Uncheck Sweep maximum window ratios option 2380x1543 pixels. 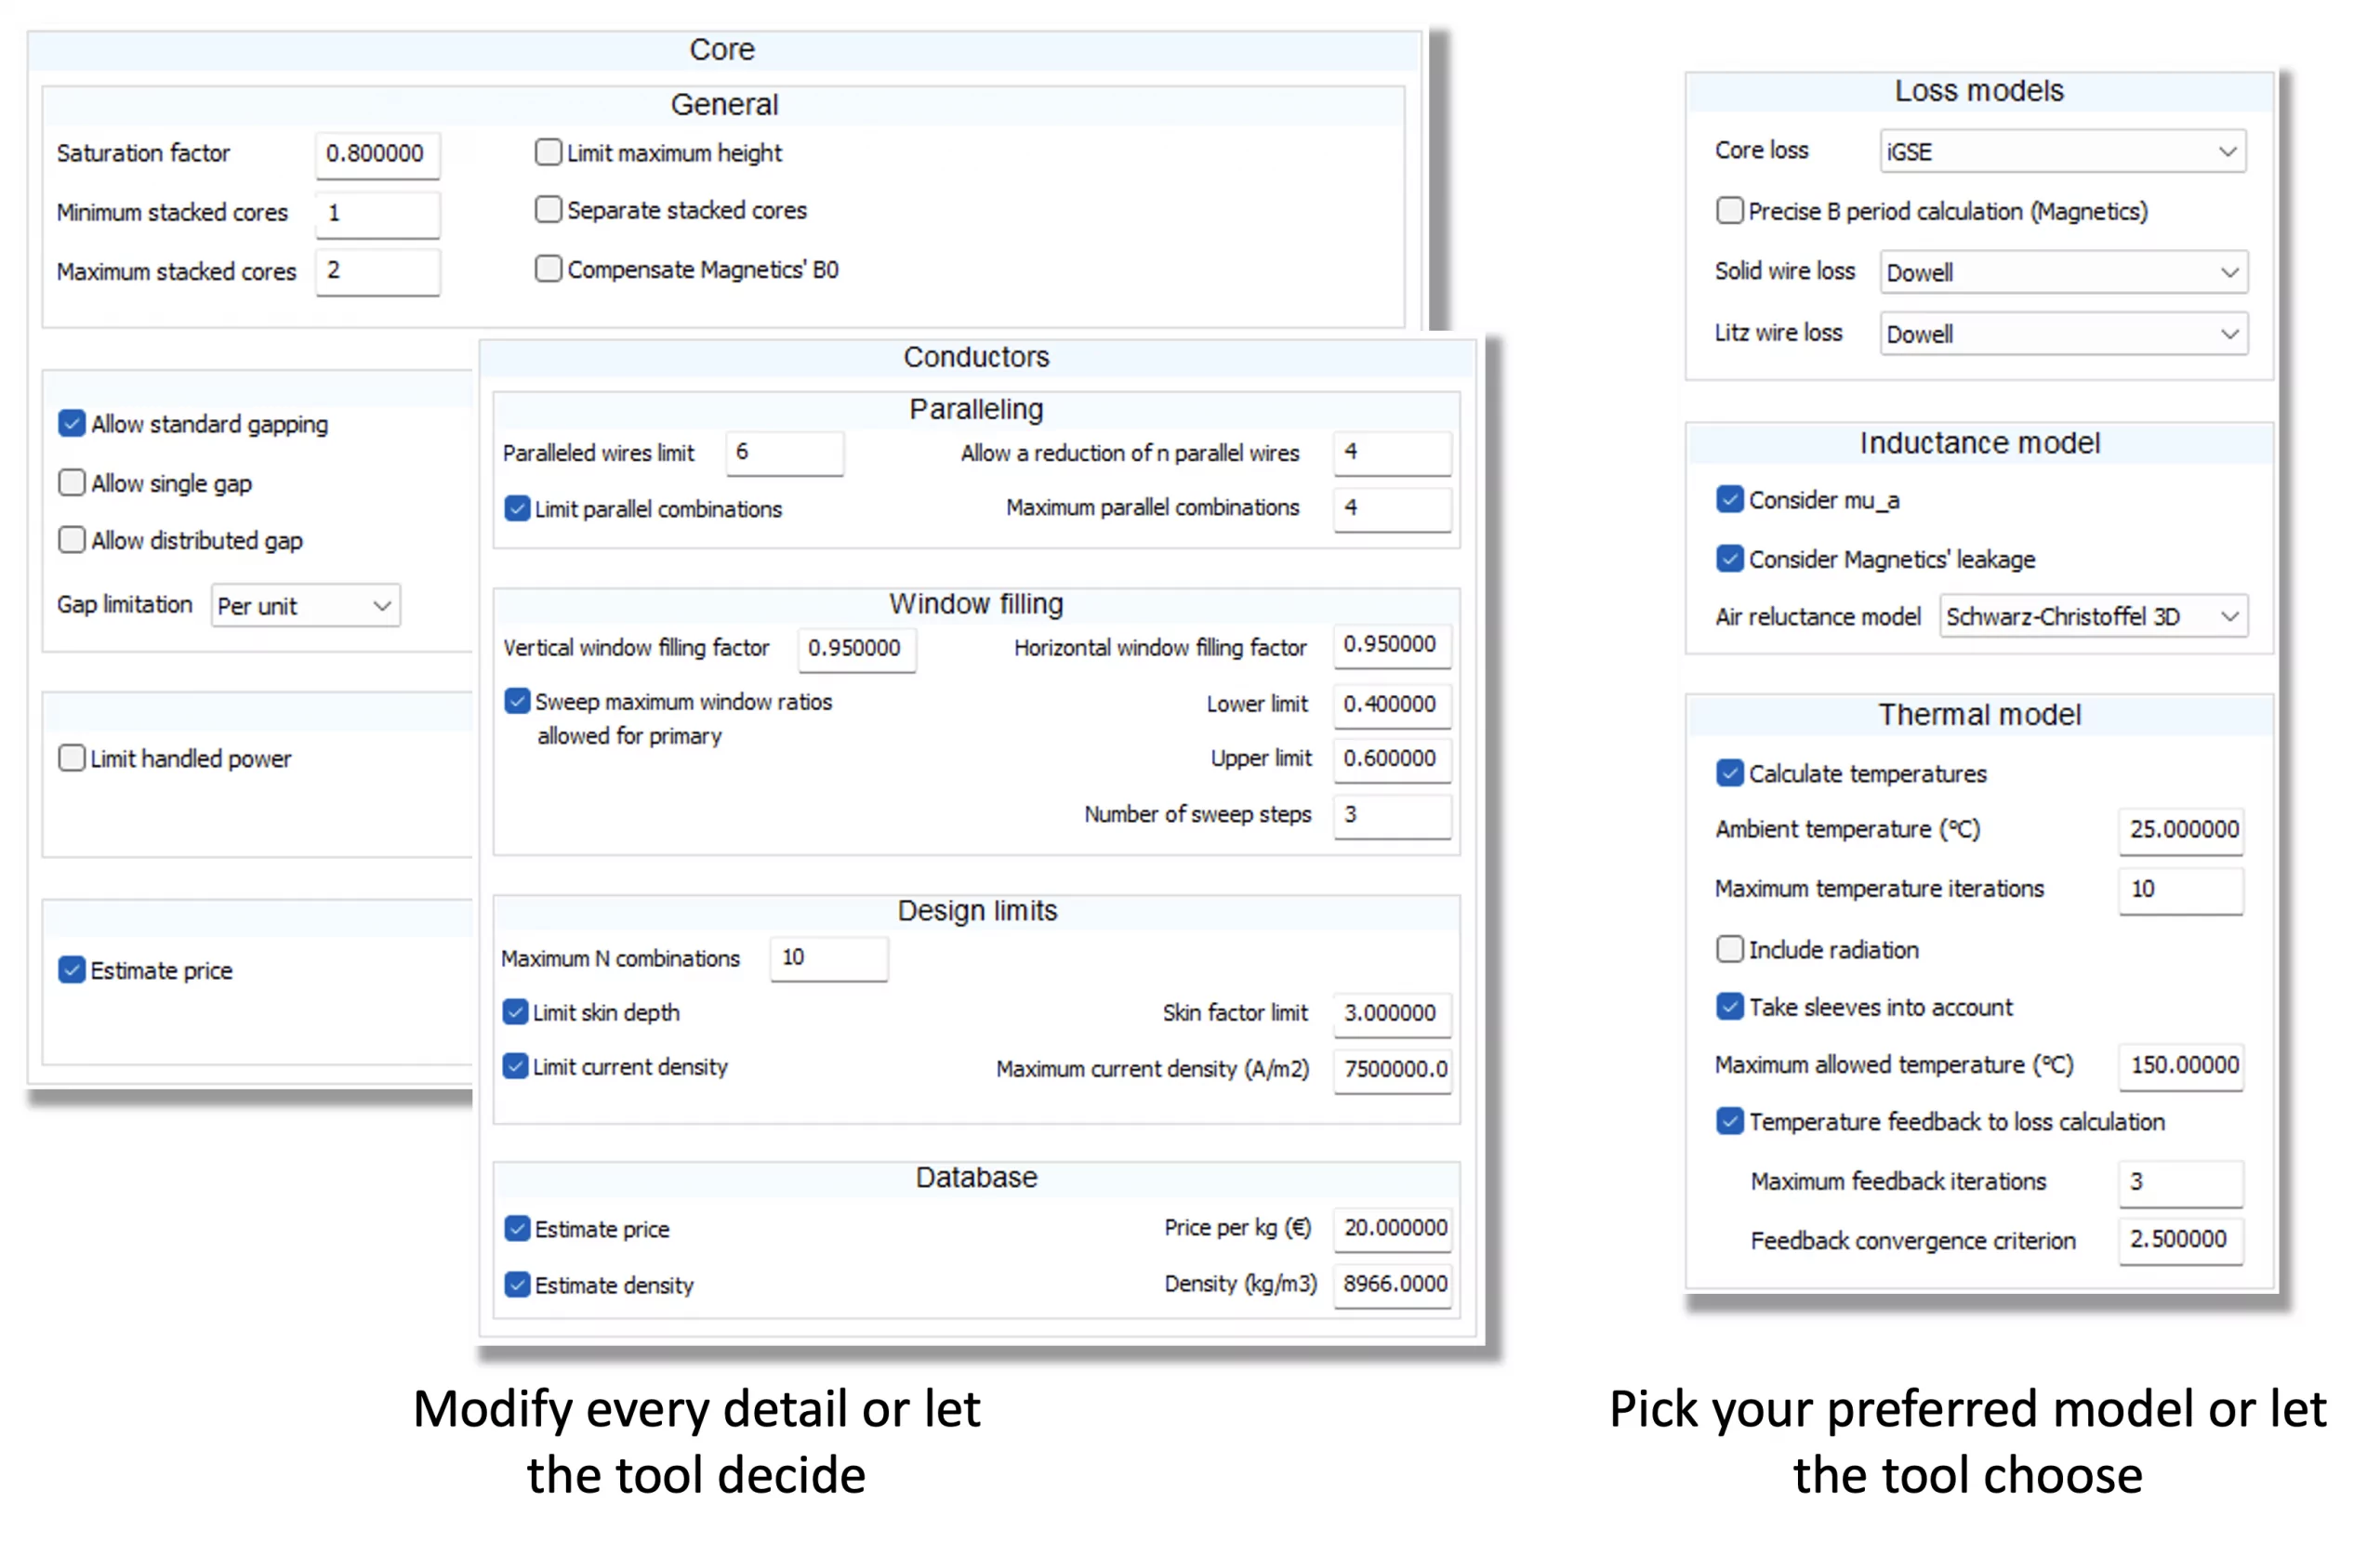point(517,701)
